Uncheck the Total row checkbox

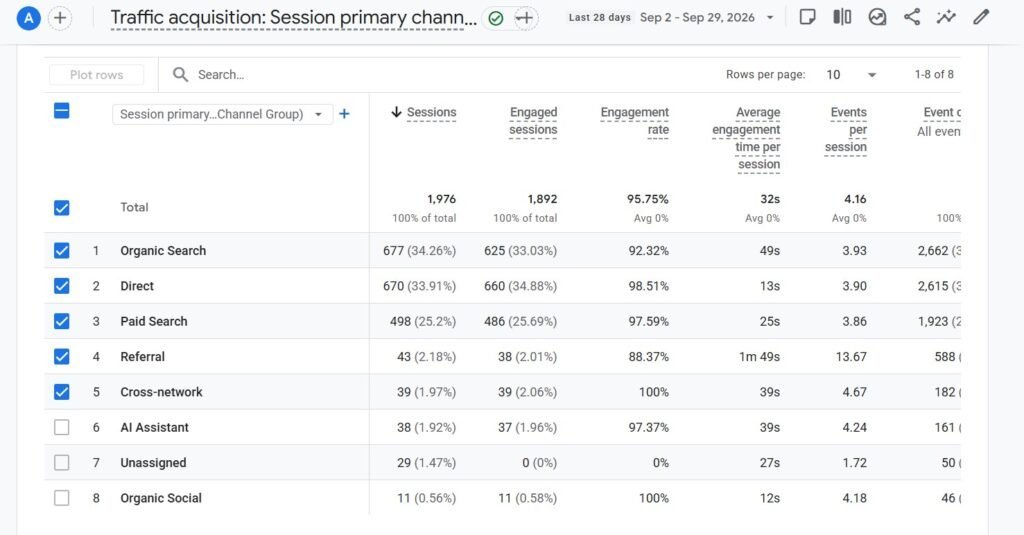click(x=61, y=208)
